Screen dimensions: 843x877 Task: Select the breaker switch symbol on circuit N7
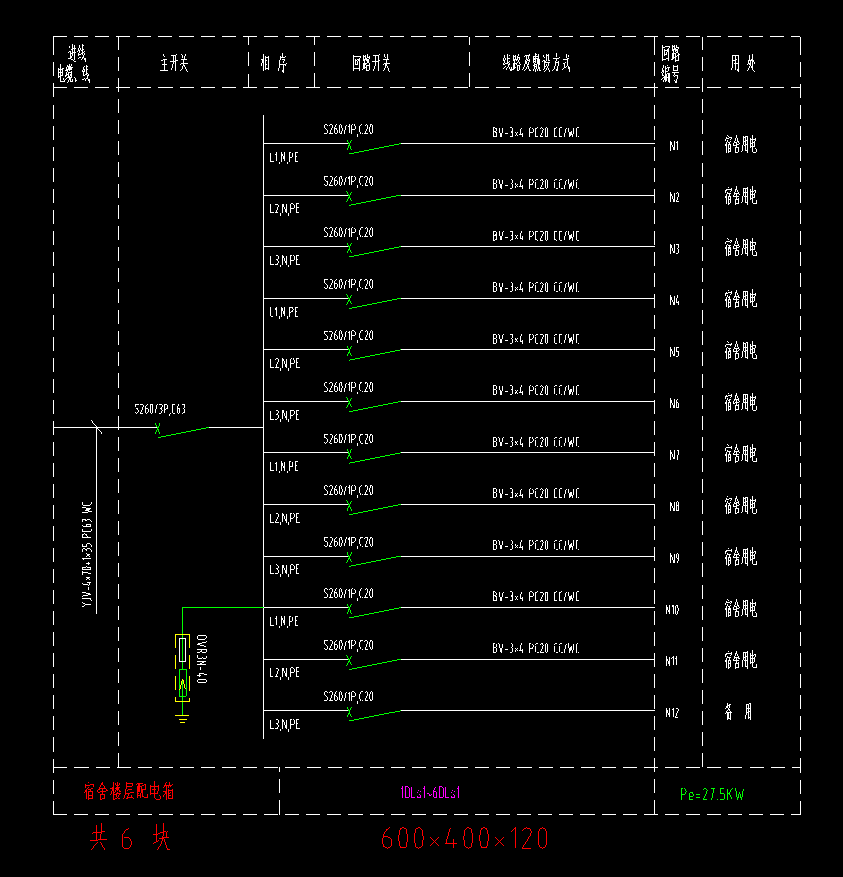374,455
